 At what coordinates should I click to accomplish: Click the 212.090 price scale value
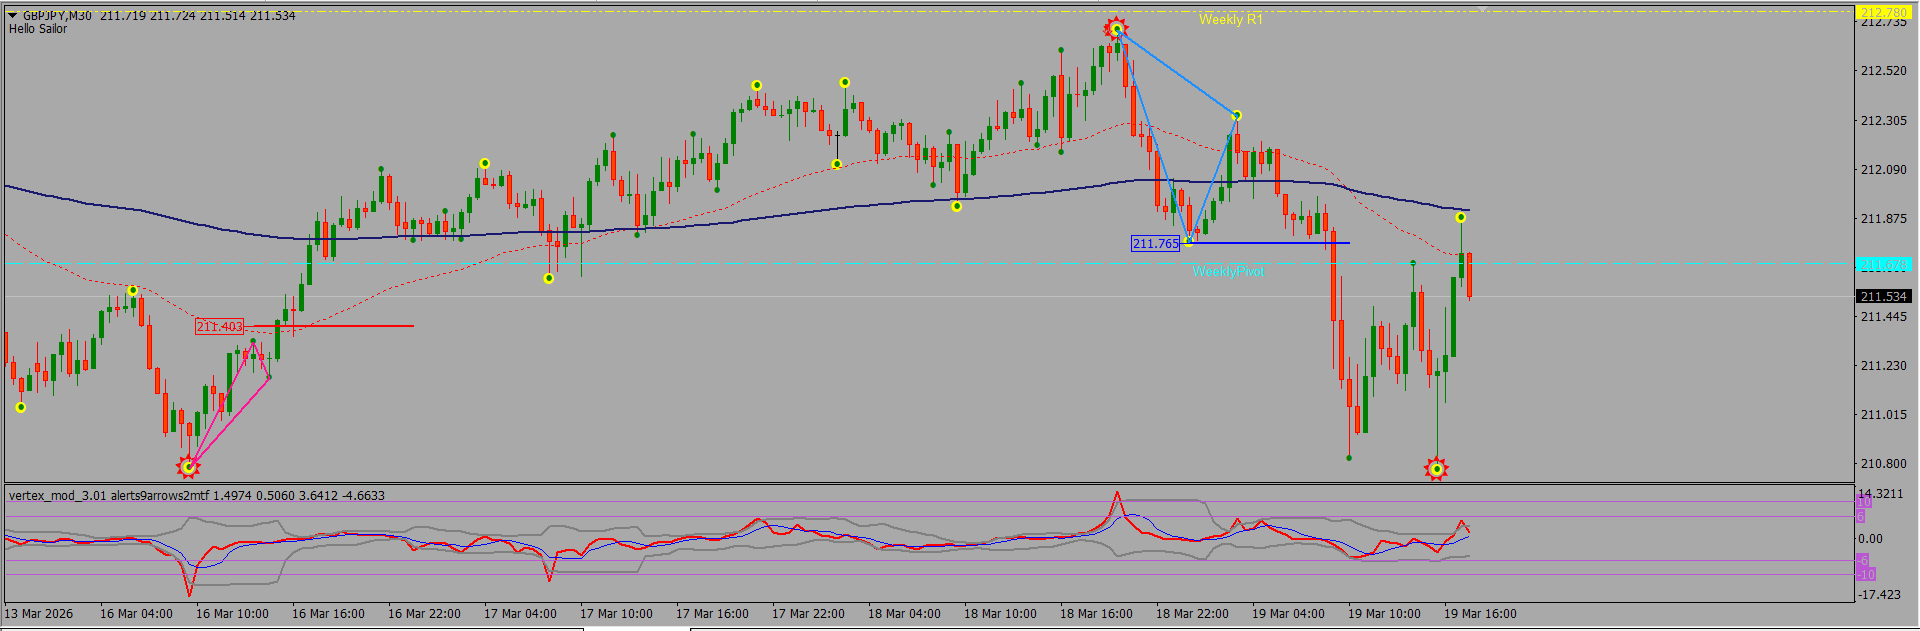pyautogui.click(x=1883, y=169)
